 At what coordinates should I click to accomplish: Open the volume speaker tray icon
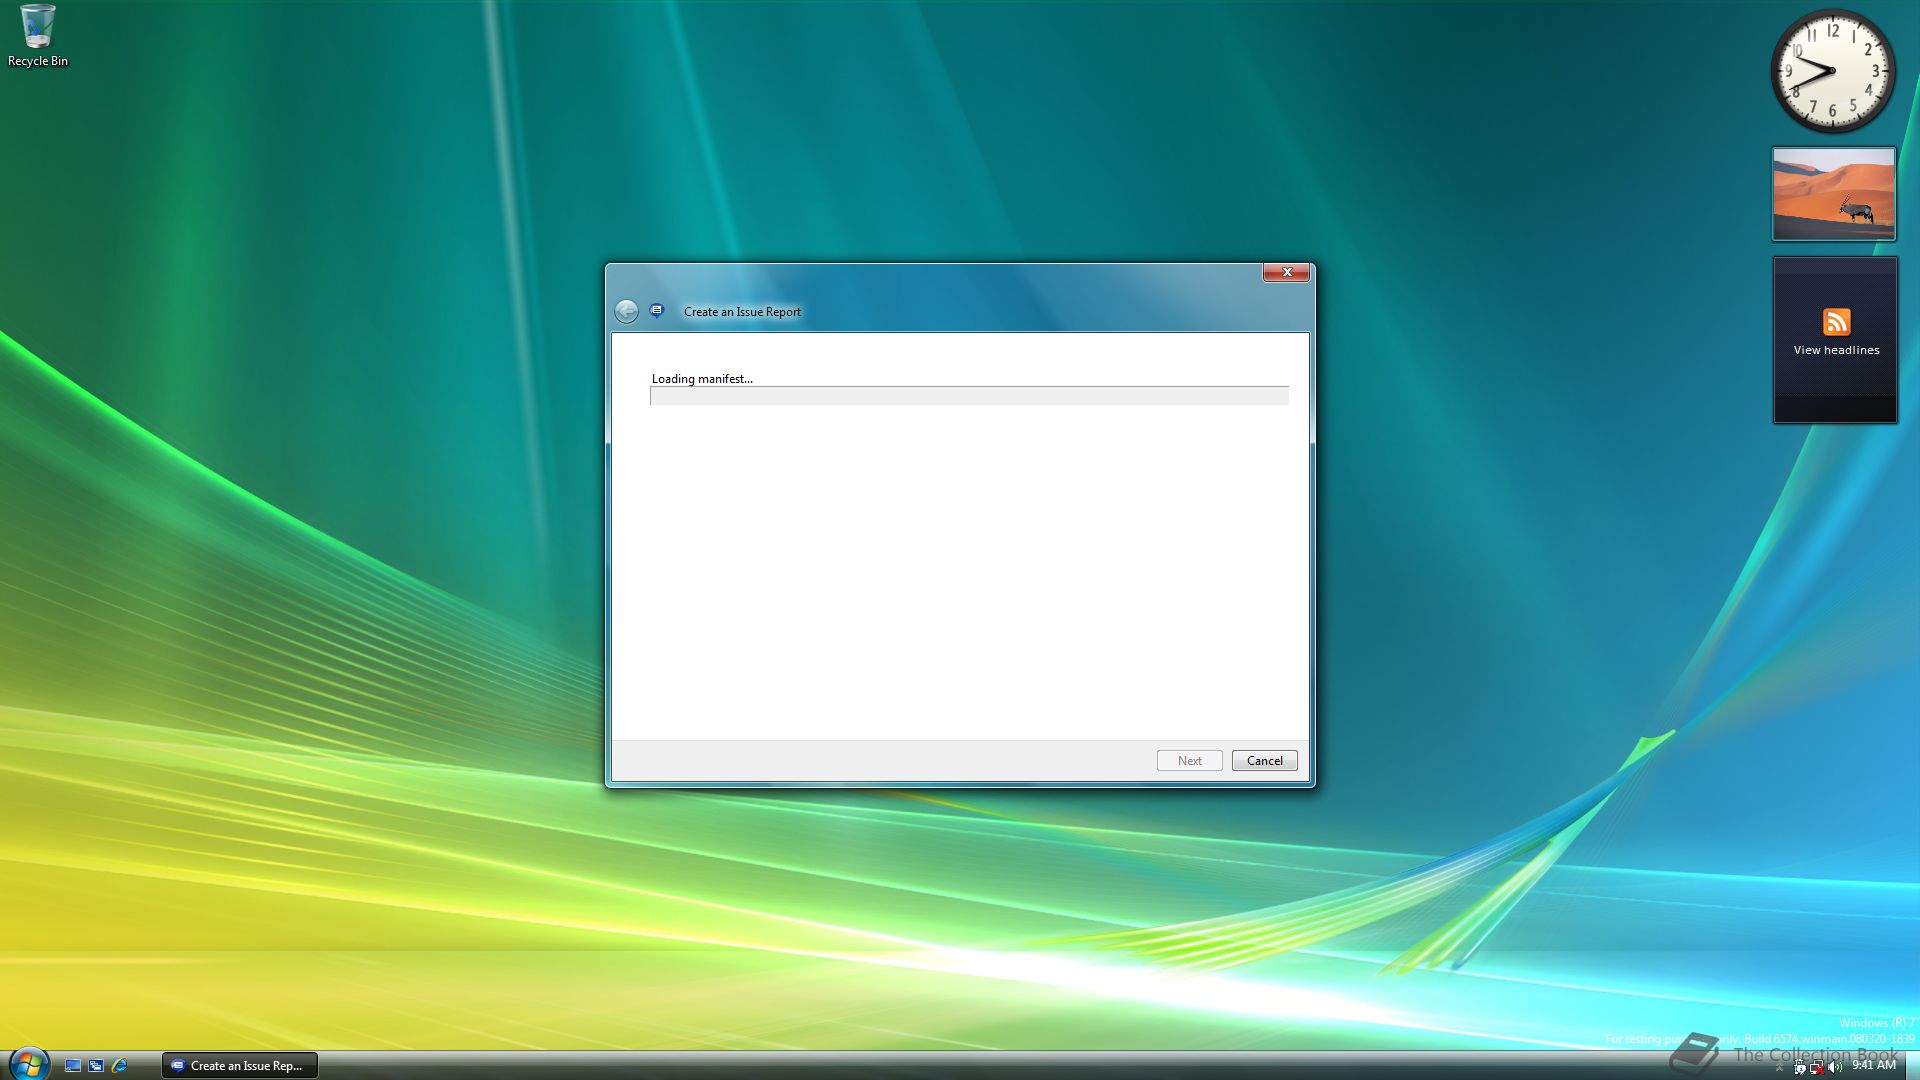click(x=1835, y=1067)
